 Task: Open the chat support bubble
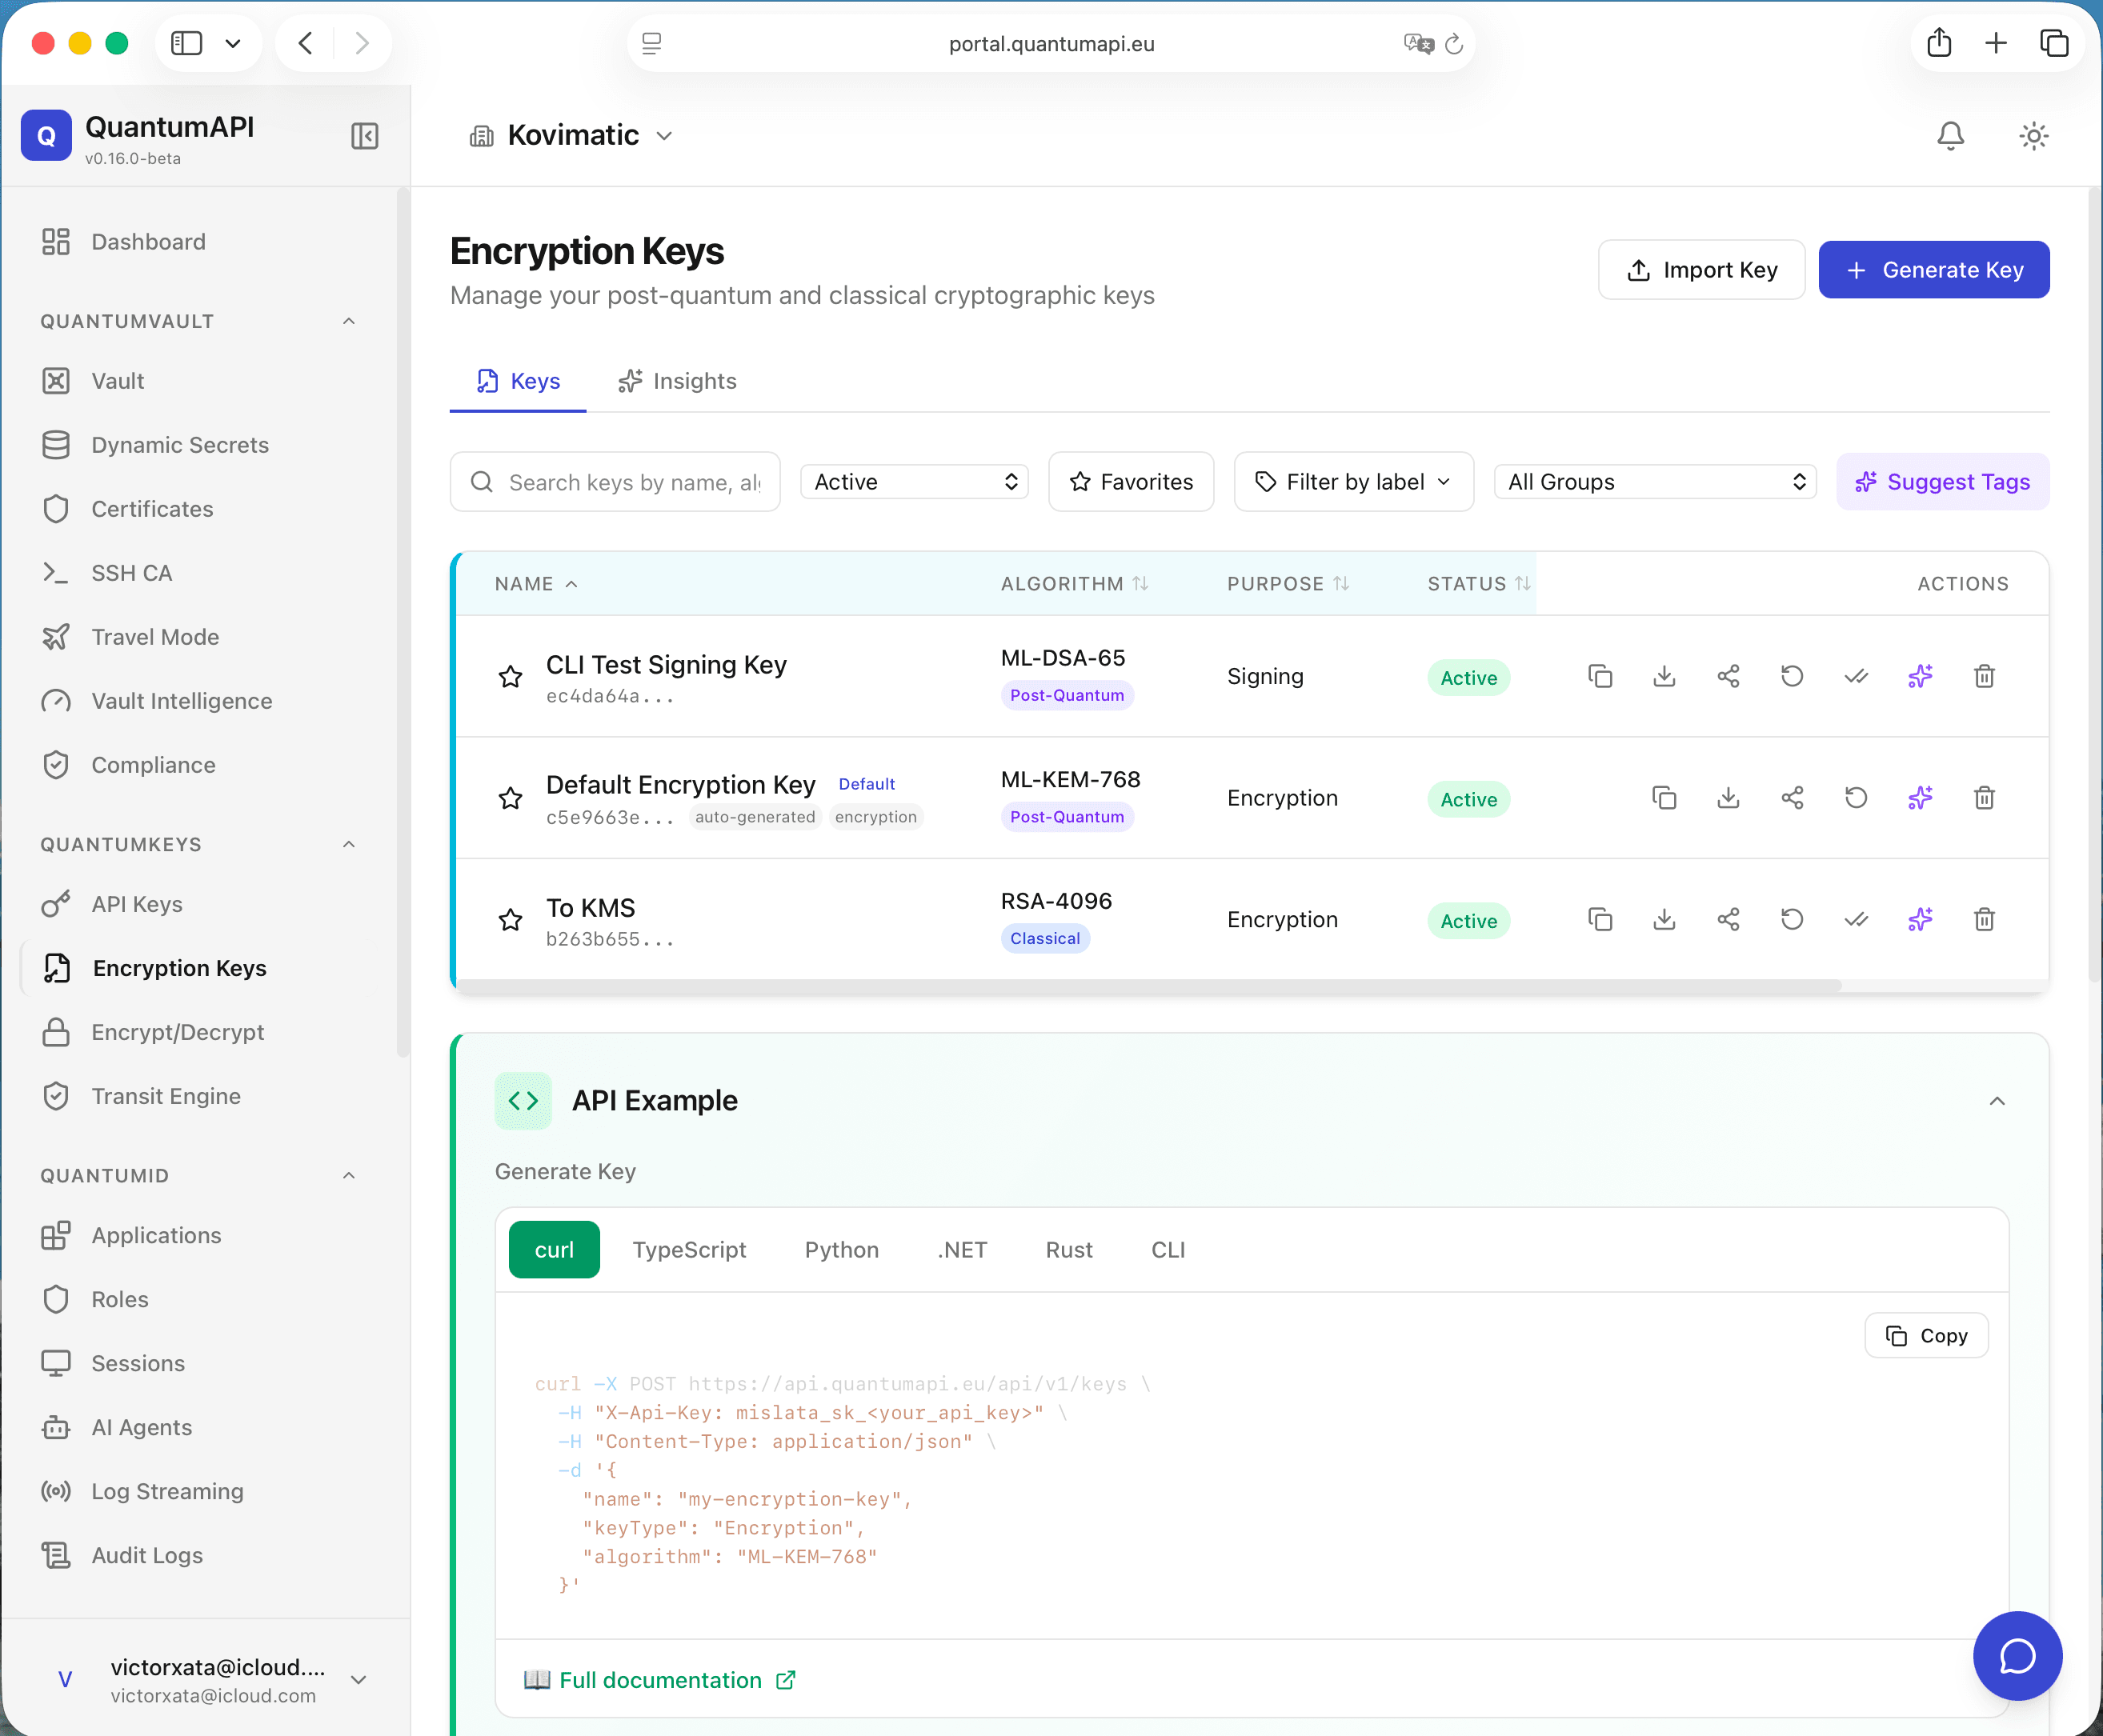click(2017, 1656)
